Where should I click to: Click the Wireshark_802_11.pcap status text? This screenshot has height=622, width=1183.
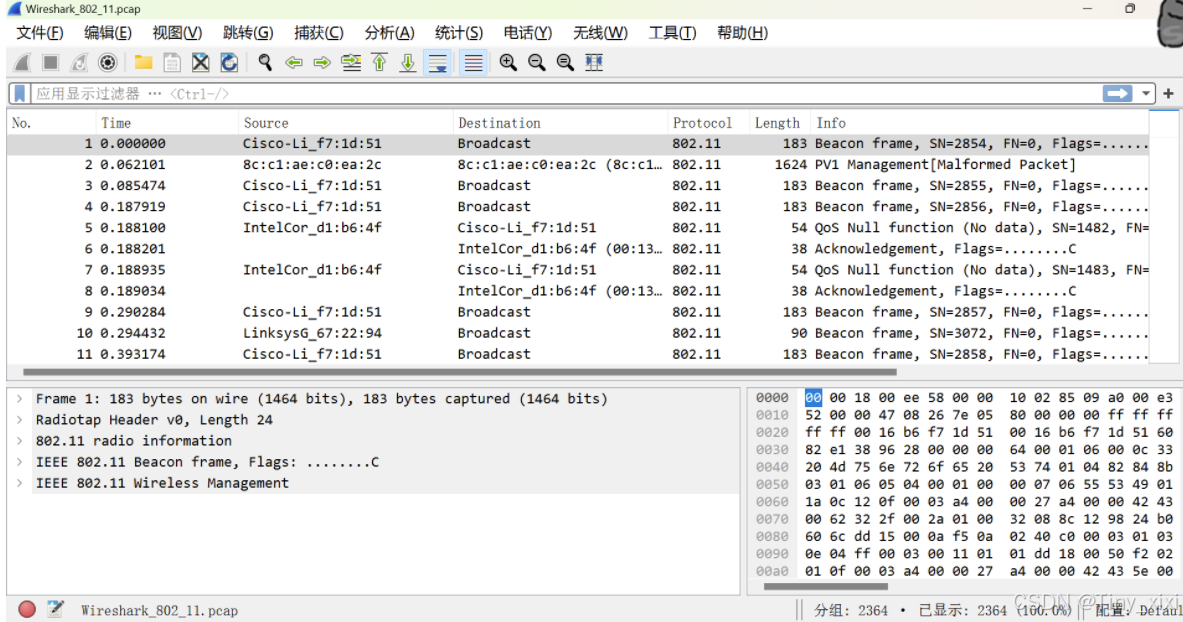coord(159,611)
